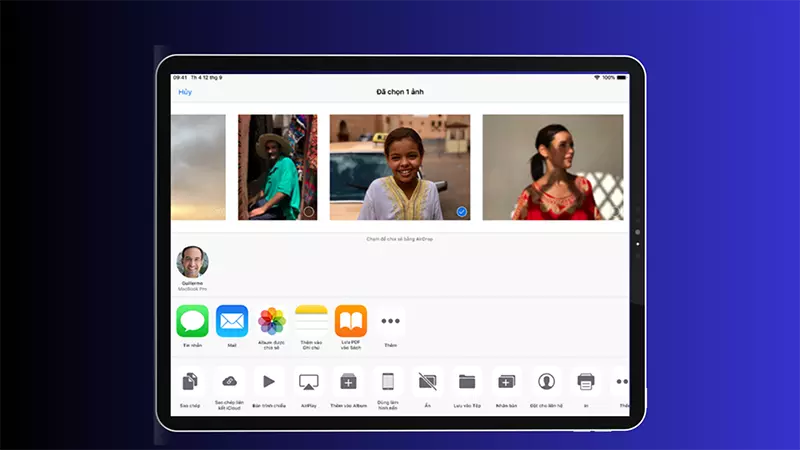Save to Files (Lưu vào Tệp)
Screen dimensions: 800x450
pos(467,382)
